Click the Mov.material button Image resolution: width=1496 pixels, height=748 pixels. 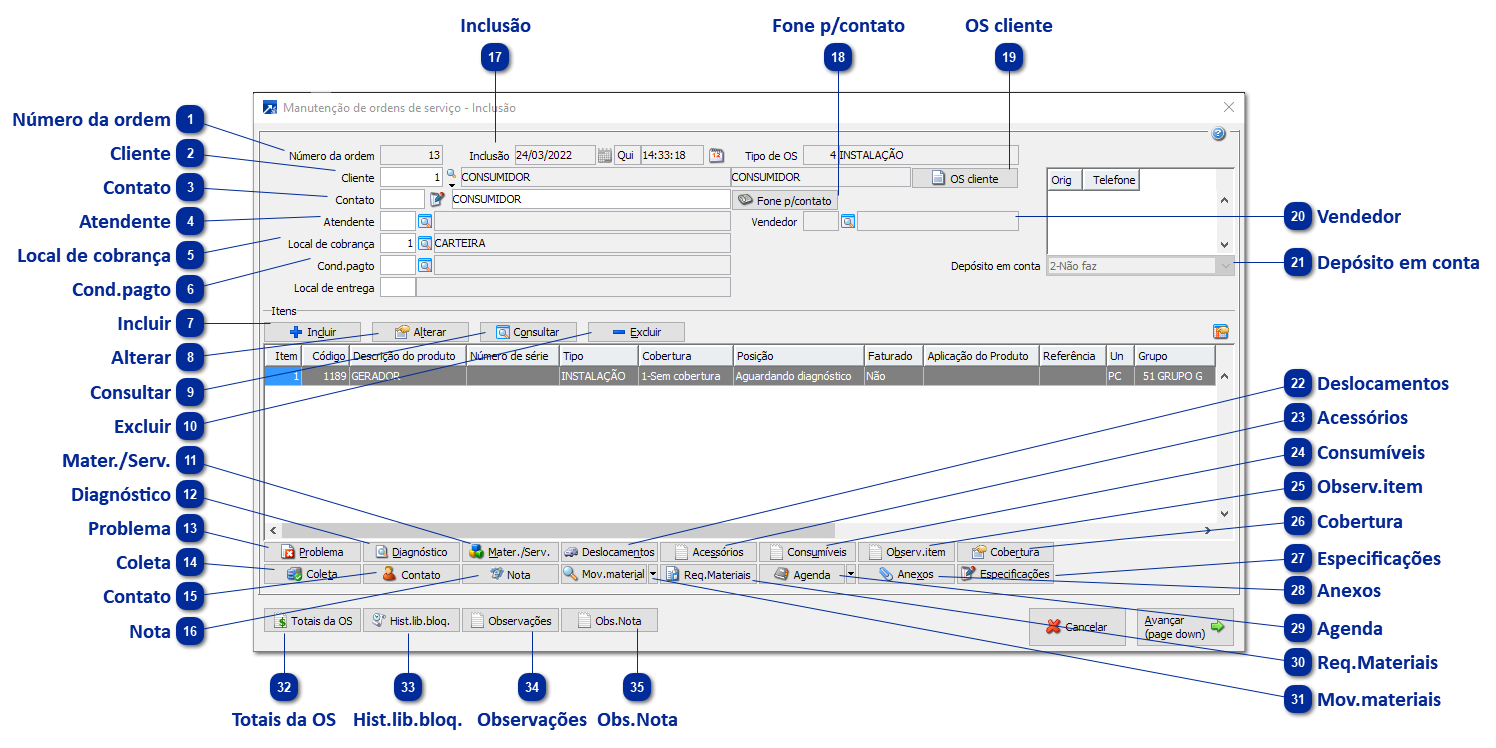tap(603, 575)
